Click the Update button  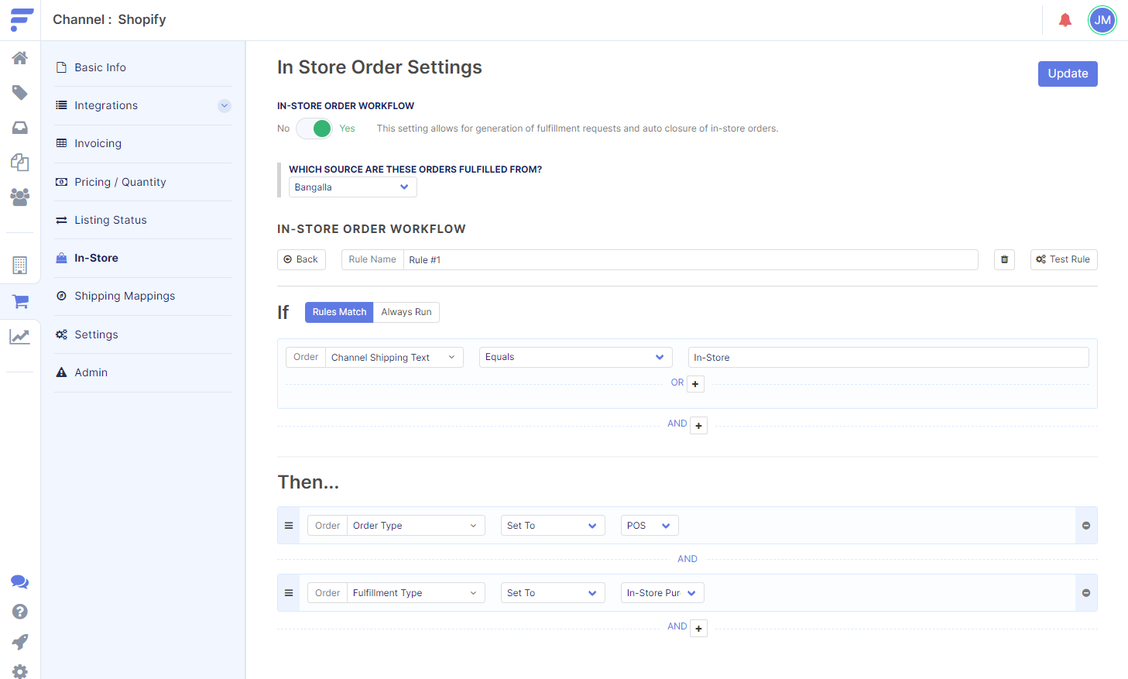coord(1067,74)
